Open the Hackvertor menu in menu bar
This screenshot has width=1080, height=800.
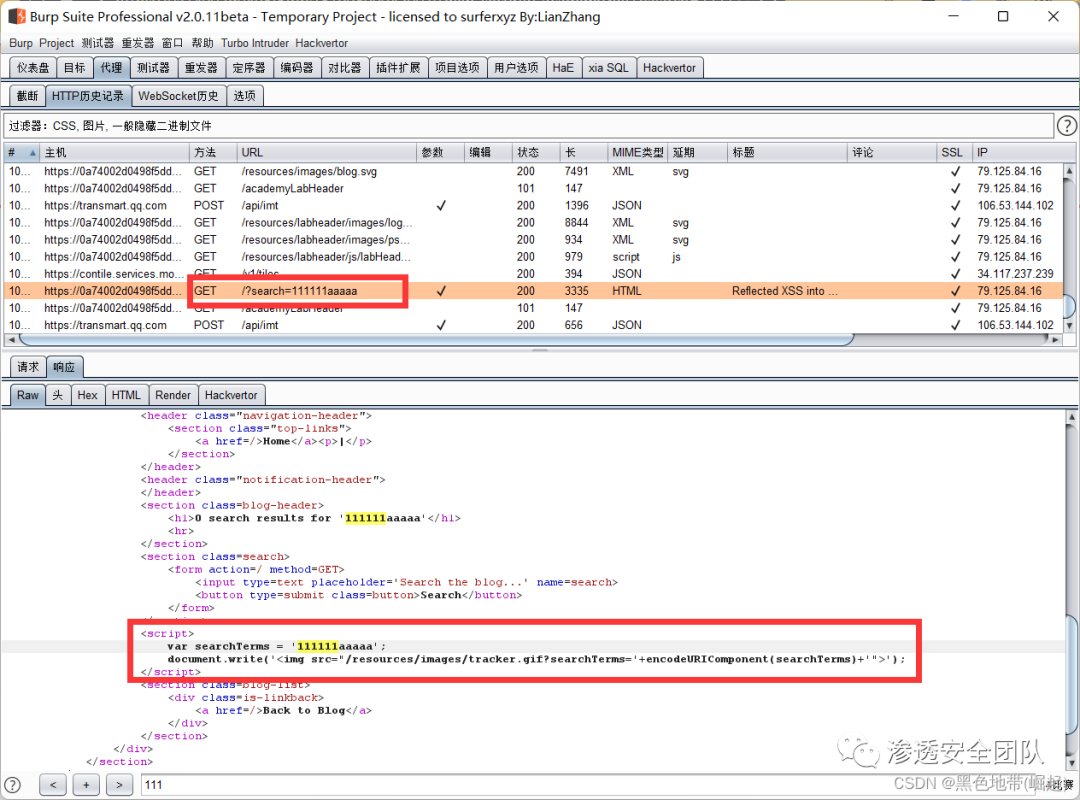tap(322, 43)
